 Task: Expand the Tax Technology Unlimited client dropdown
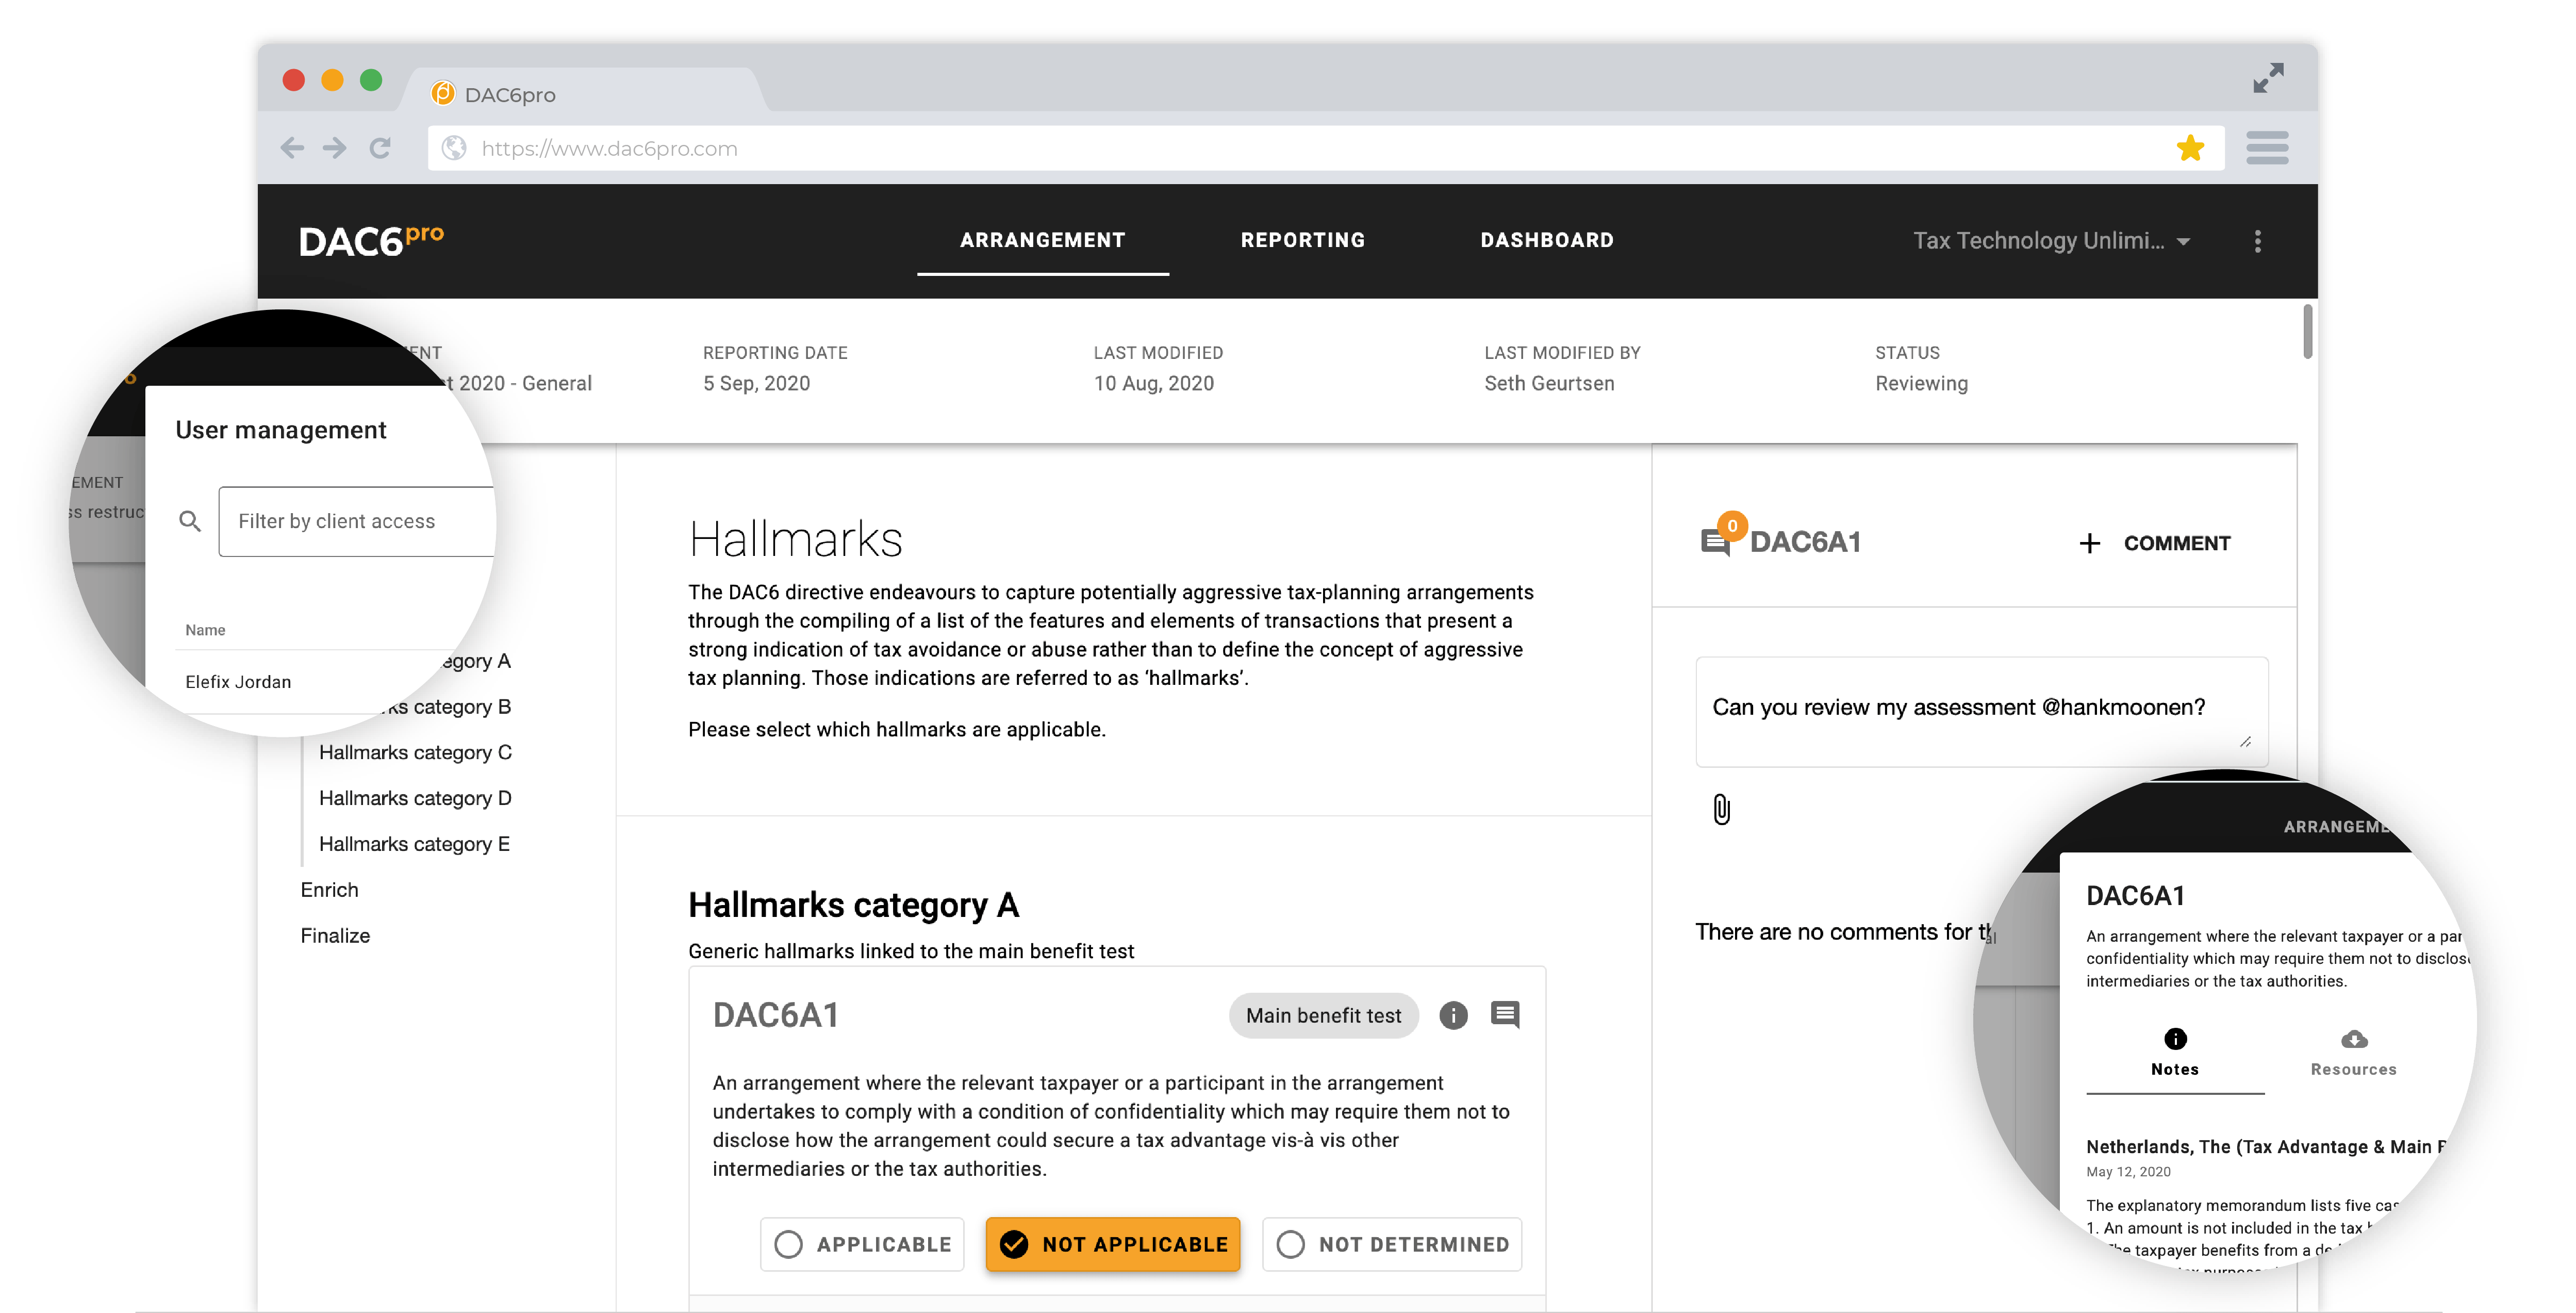[2050, 241]
